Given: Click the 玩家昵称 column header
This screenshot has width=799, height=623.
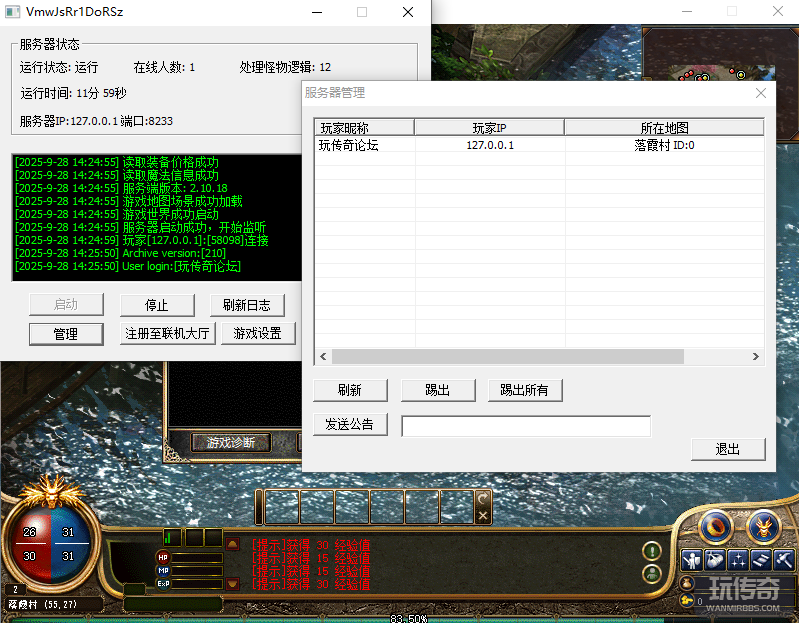Looking at the screenshot, I should (365, 127).
